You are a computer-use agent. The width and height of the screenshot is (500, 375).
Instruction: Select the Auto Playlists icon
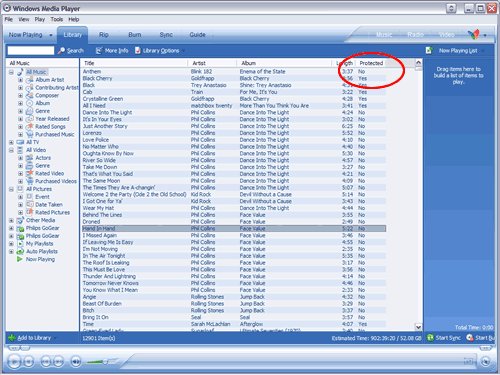pyautogui.click(x=20, y=251)
